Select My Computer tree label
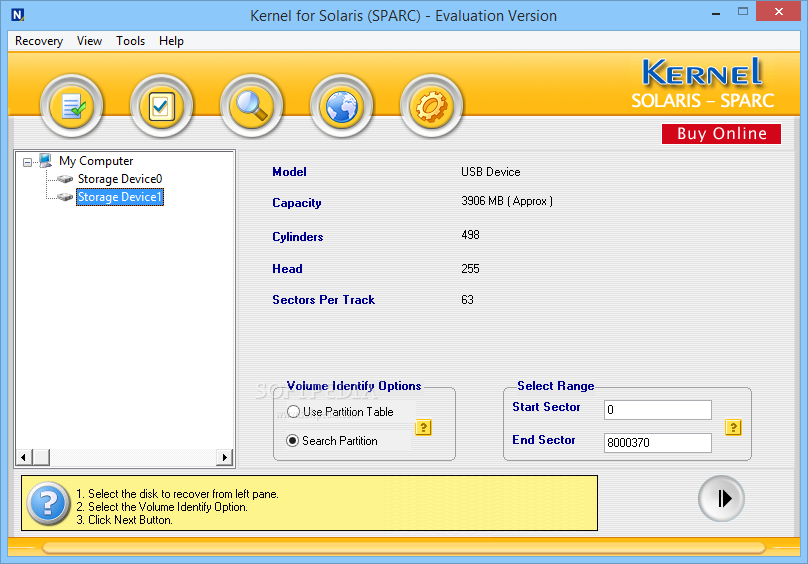Viewport: 808px width, 564px height. [x=96, y=161]
